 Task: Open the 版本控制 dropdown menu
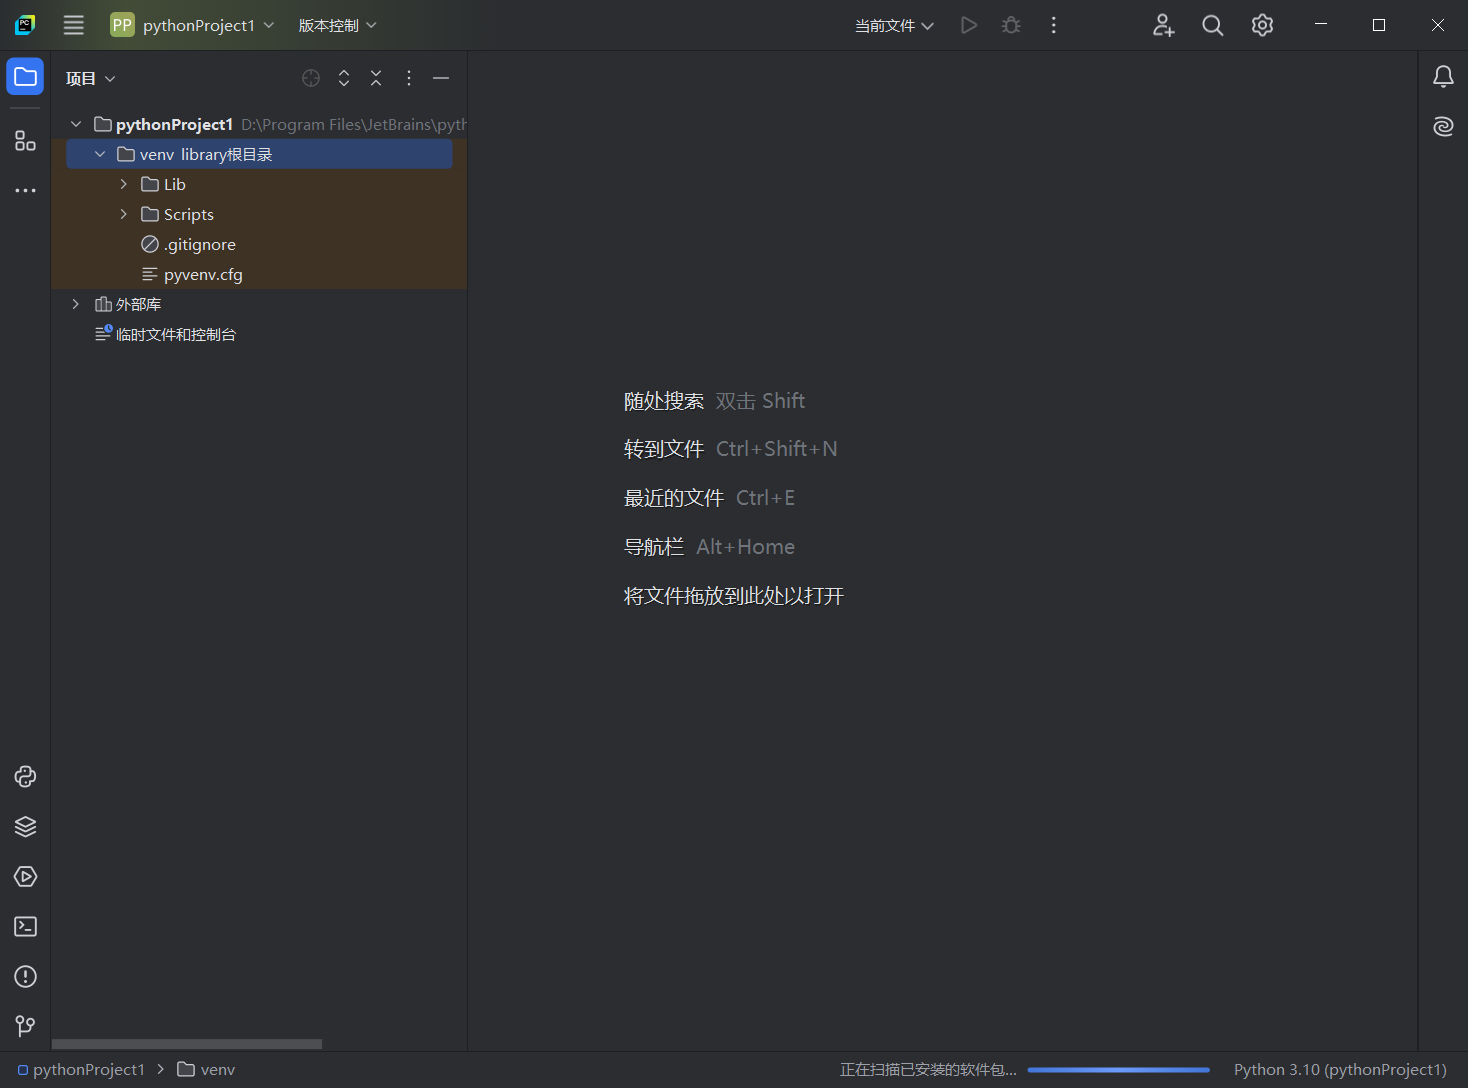337,25
